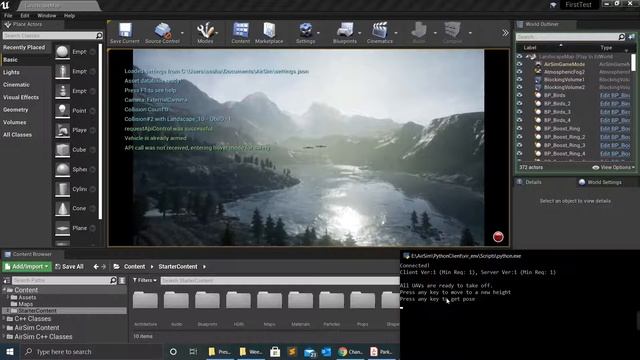
Task: Switch to the World Settings tab
Action: click(600, 182)
